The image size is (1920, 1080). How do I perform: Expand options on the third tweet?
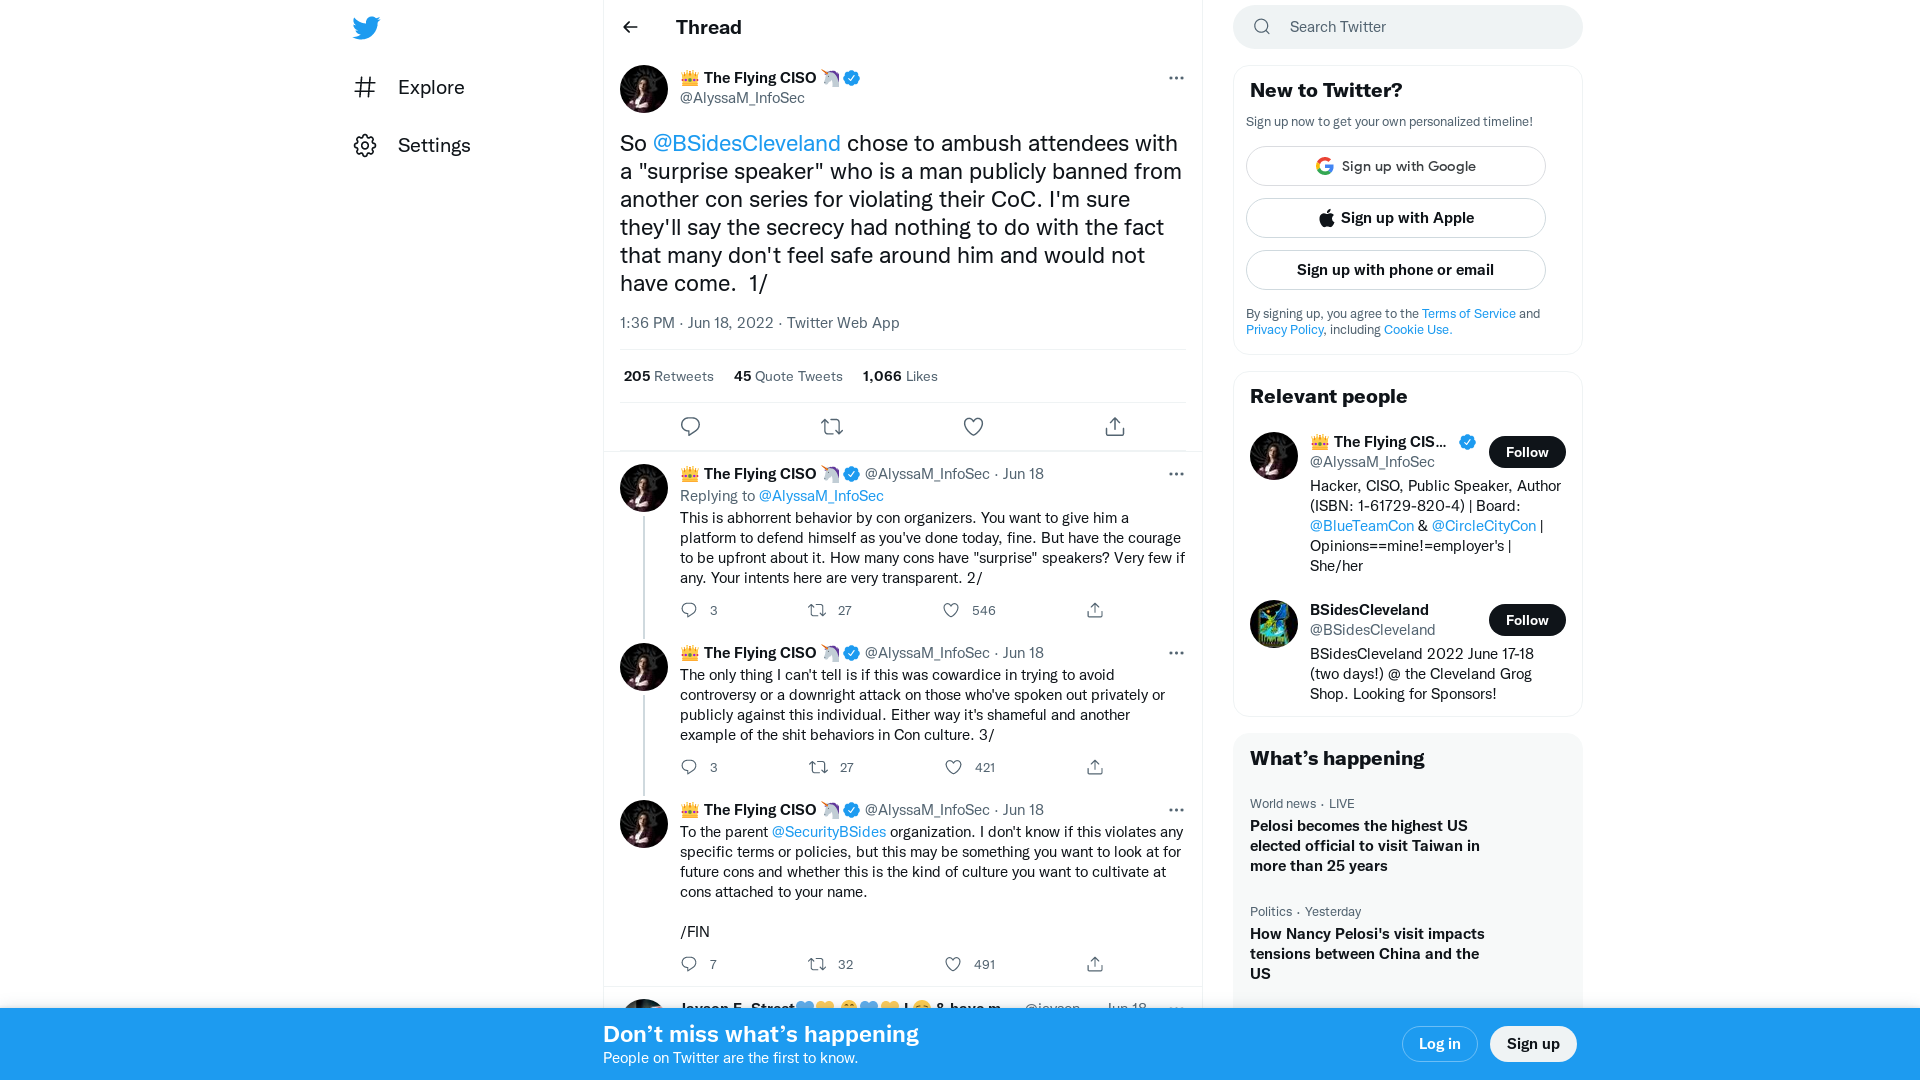point(1176,653)
